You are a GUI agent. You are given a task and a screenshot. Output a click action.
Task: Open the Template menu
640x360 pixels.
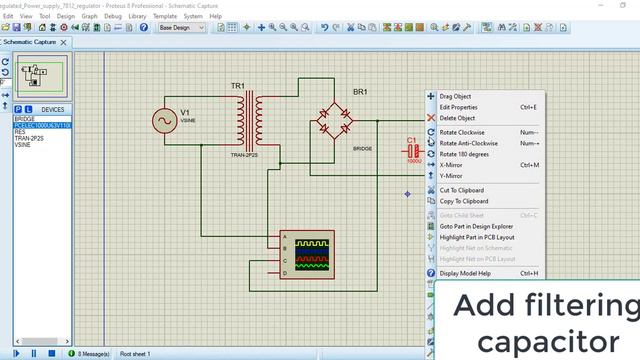[x=165, y=16]
